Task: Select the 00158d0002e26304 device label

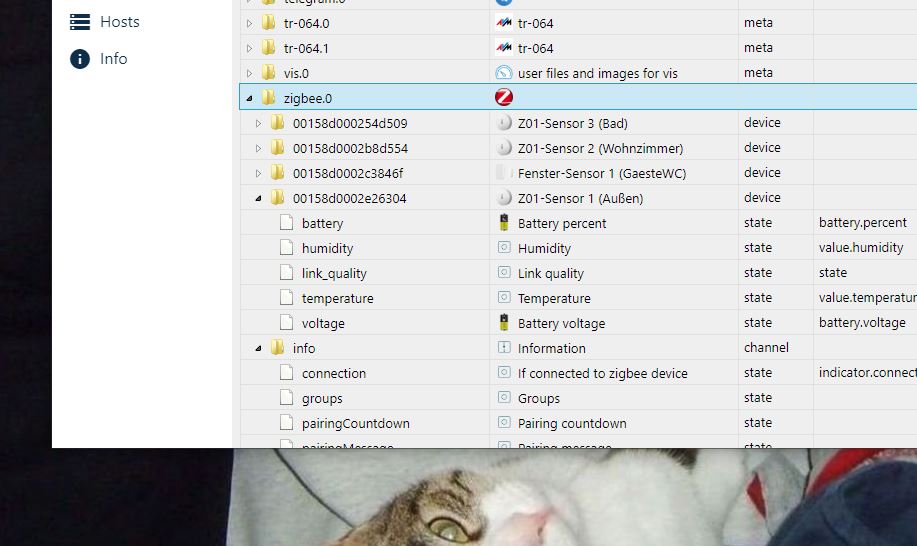Action: [x=350, y=199]
